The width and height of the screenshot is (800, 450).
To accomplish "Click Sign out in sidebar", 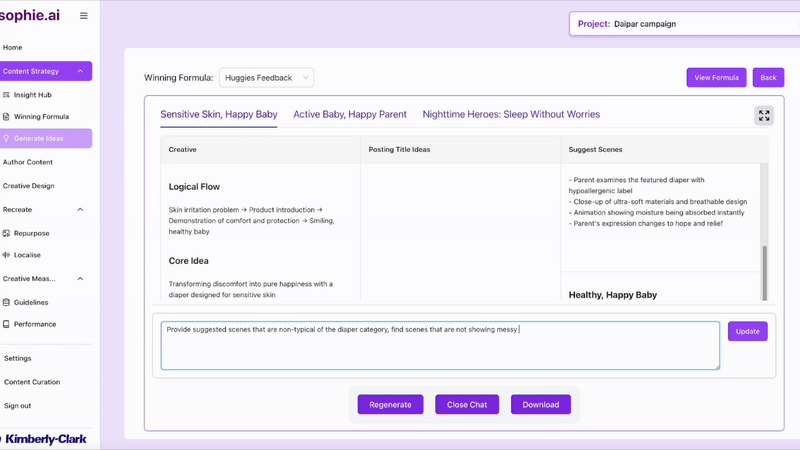I will 17,406.
